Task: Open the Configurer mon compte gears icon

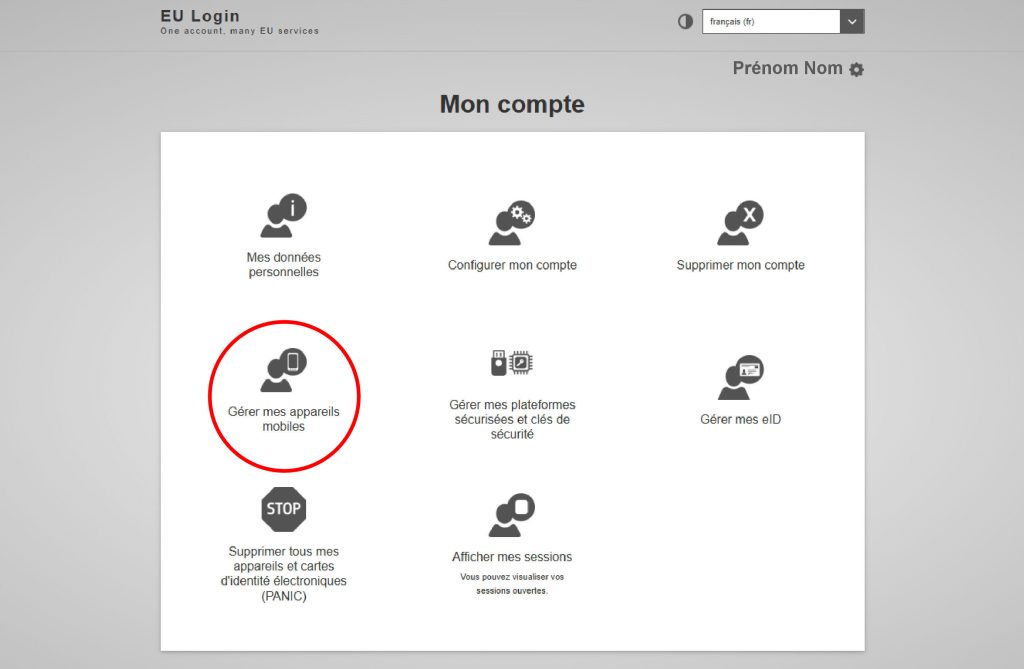Action: pos(512,223)
